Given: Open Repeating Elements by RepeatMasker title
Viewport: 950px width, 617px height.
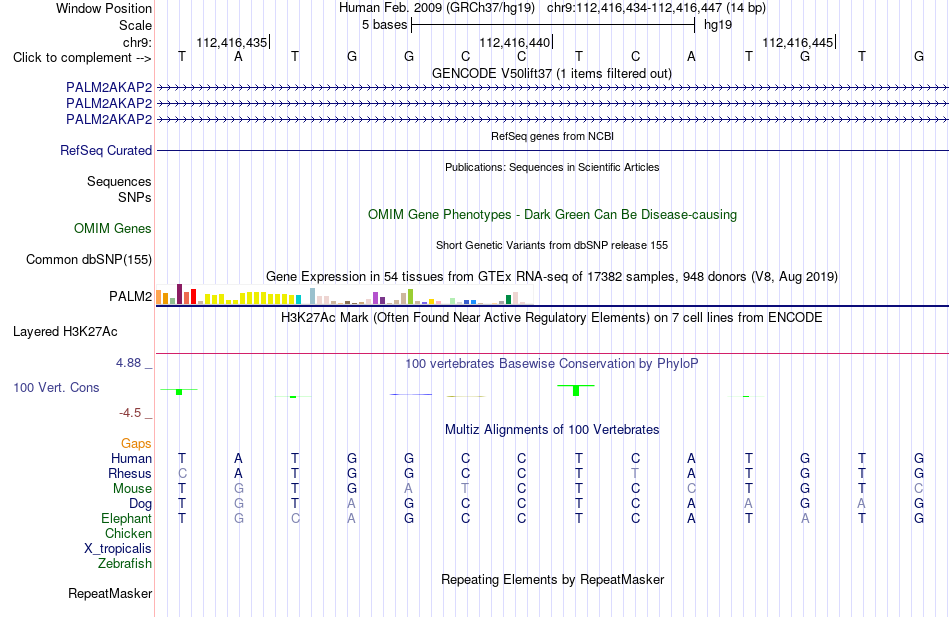Looking at the screenshot, I should (552, 579).
